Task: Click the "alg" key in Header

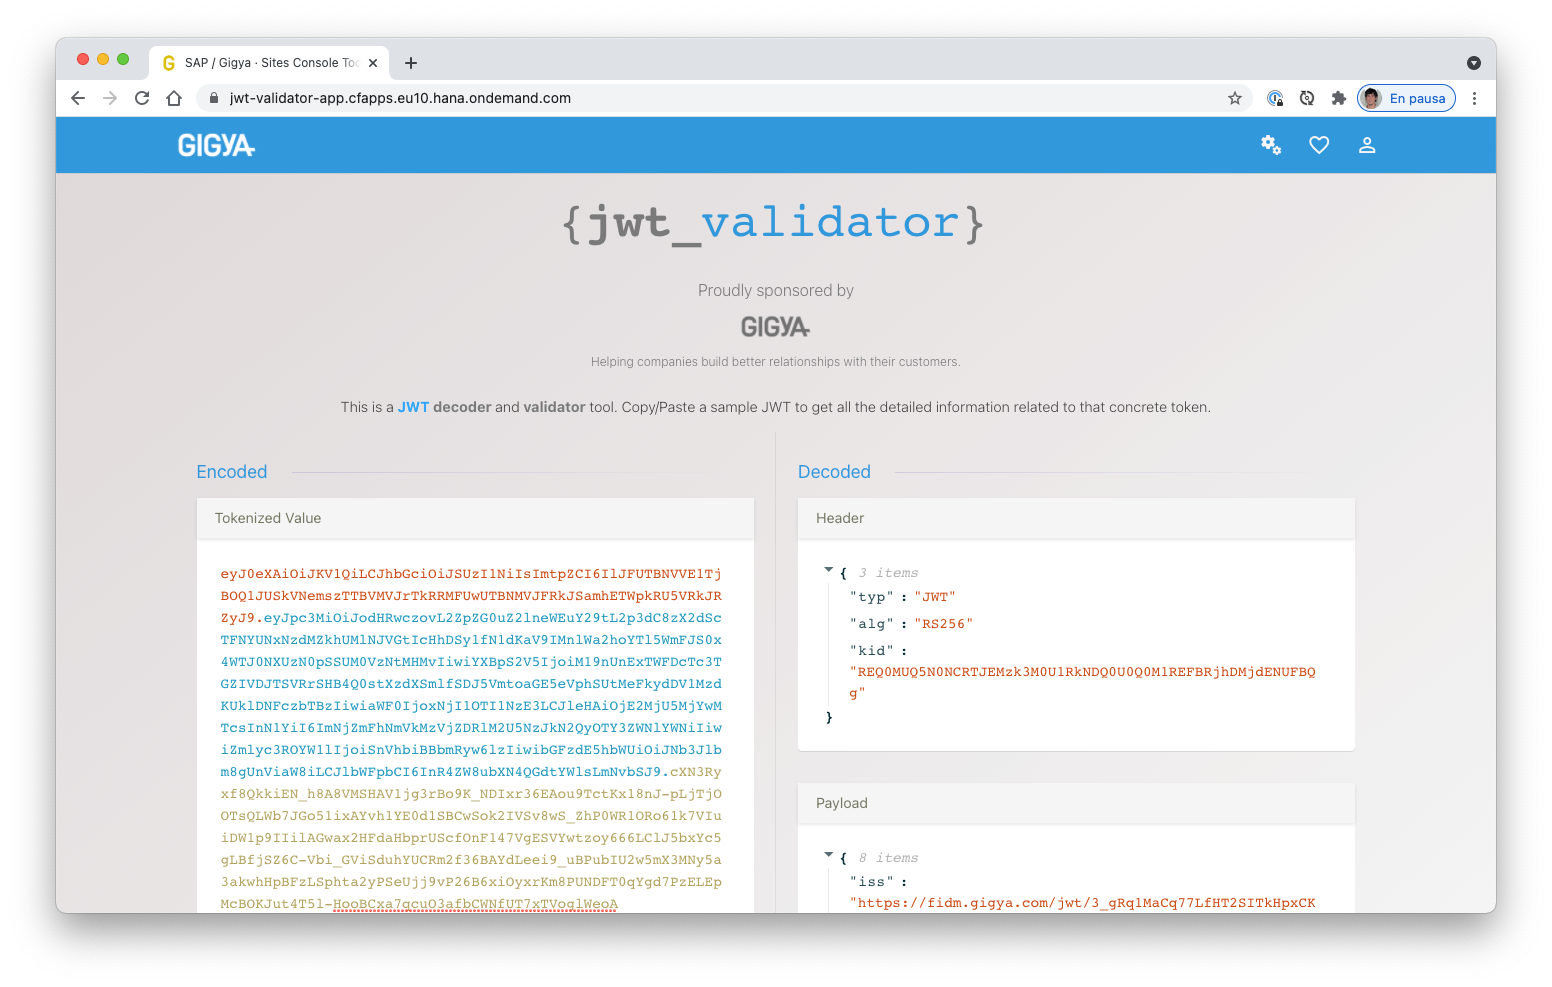Action: click(871, 624)
